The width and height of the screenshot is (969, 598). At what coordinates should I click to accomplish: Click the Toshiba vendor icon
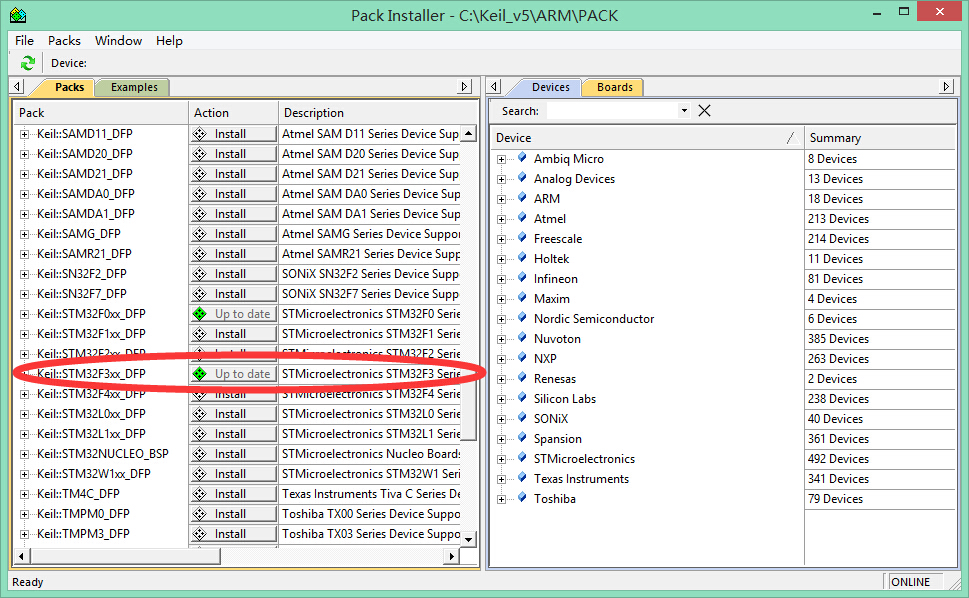[522, 498]
